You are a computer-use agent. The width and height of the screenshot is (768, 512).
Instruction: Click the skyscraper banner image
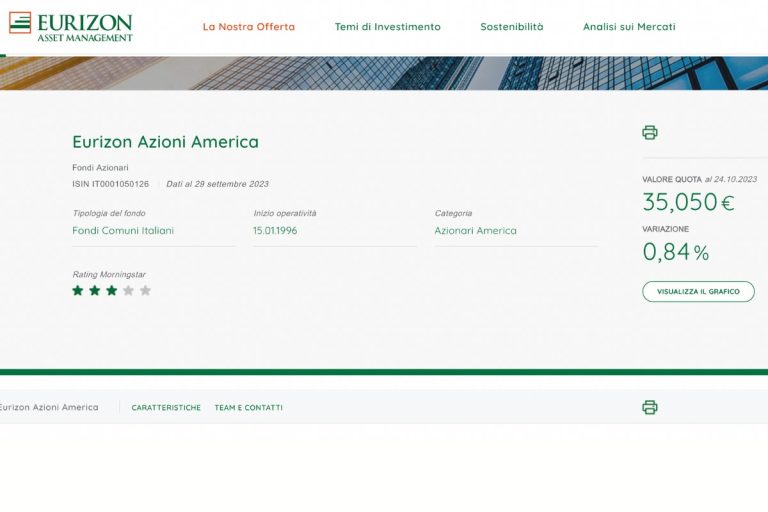(x=384, y=73)
